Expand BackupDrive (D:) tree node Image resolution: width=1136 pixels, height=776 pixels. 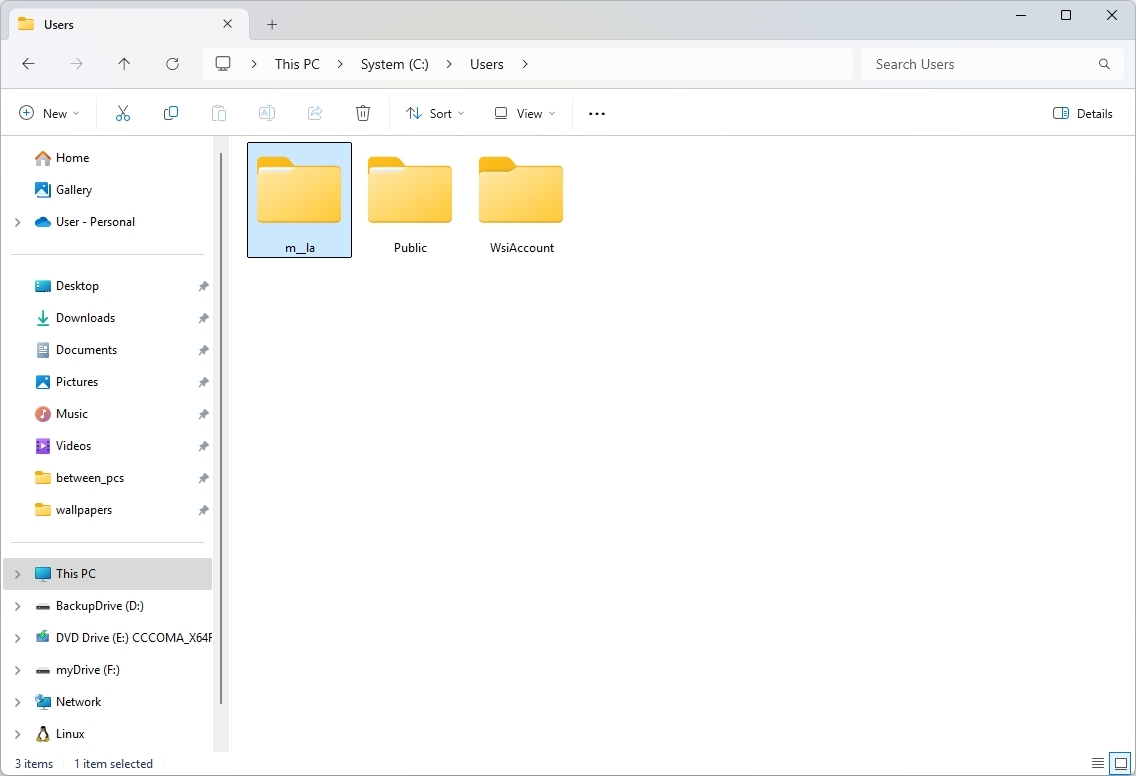(x=17, y=606)
